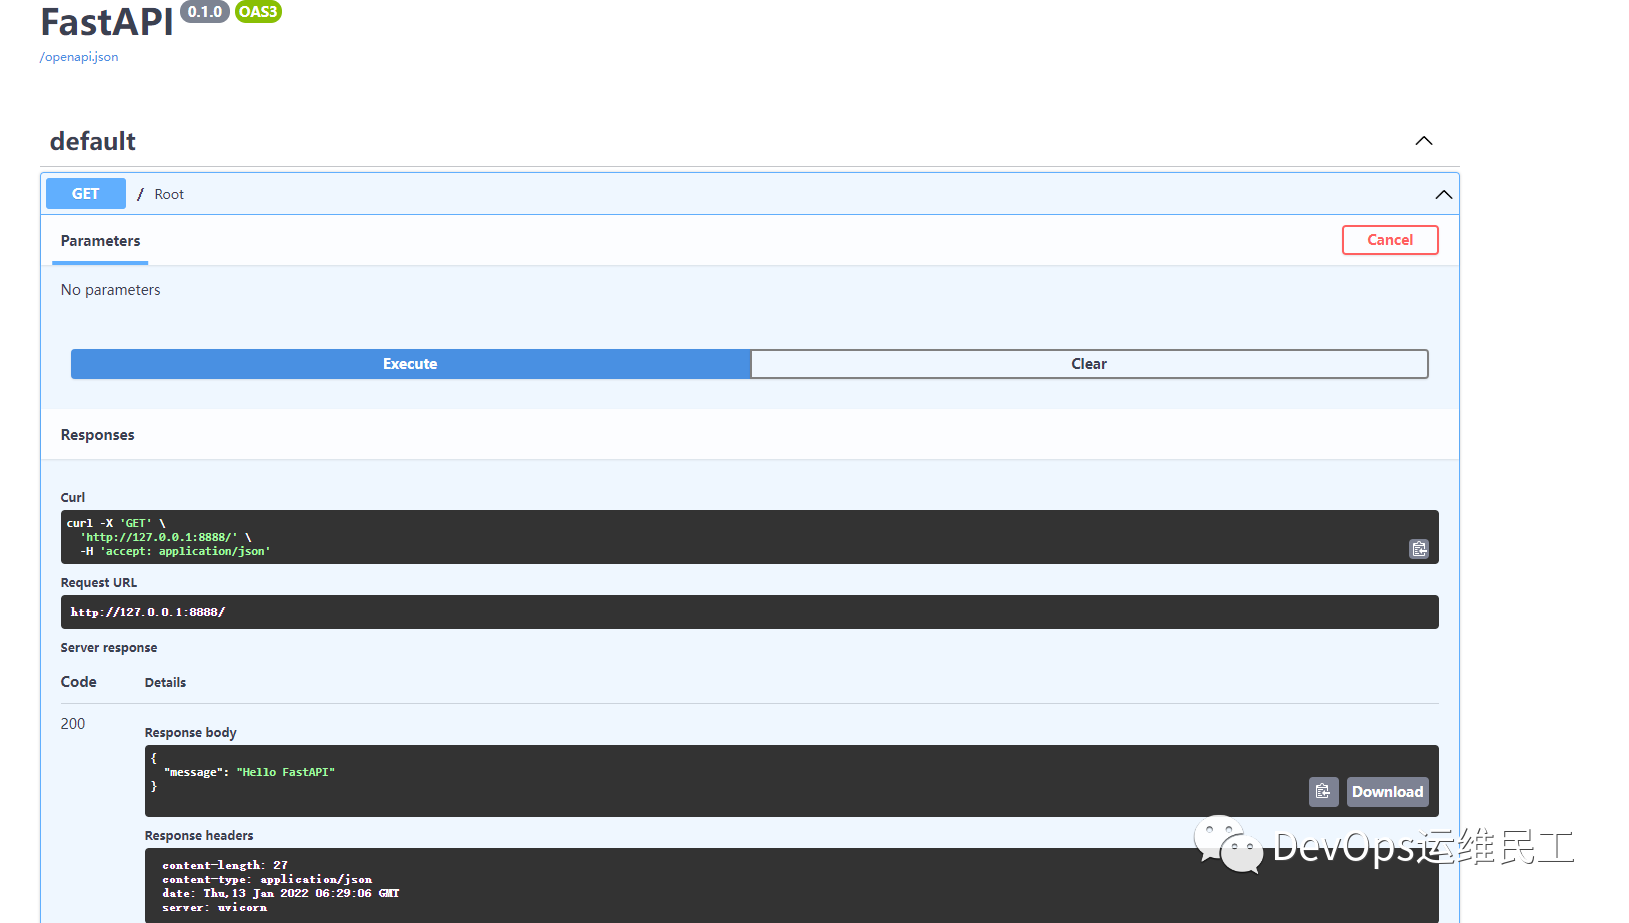Copy the curl command to clipboard
The height and width of the screenshot is (923, 1629).
pos(1419,548)
